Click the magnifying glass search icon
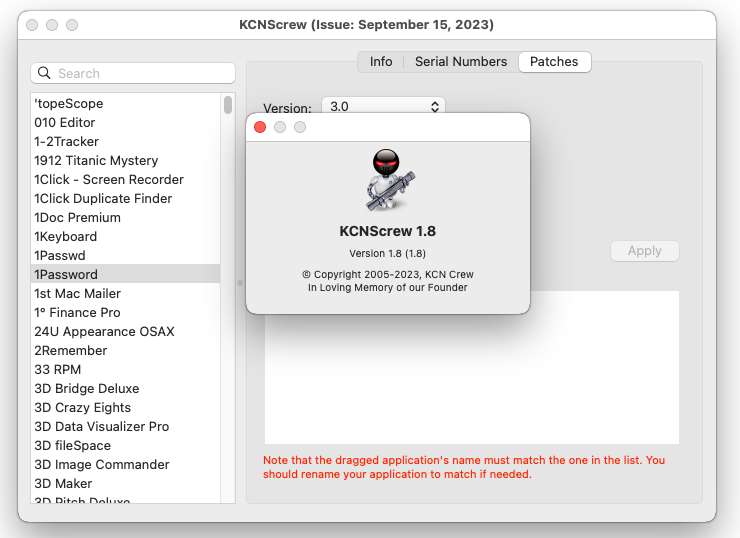This screenshot has height=538, width=740. tap(44, 73)
